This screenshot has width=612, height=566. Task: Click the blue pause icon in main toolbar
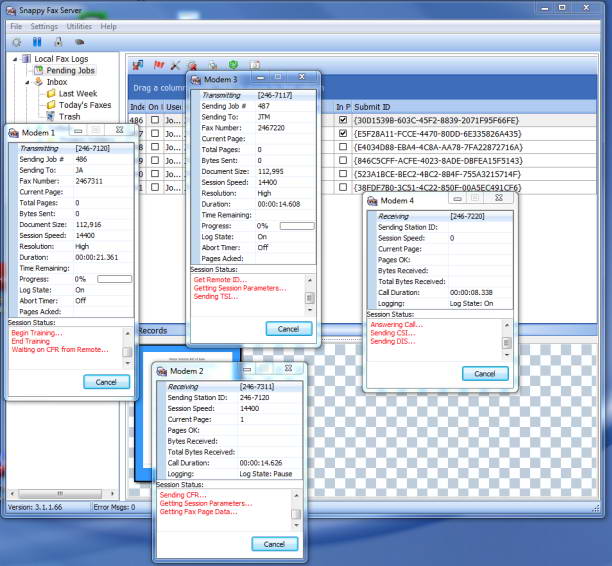coord(37,42)
